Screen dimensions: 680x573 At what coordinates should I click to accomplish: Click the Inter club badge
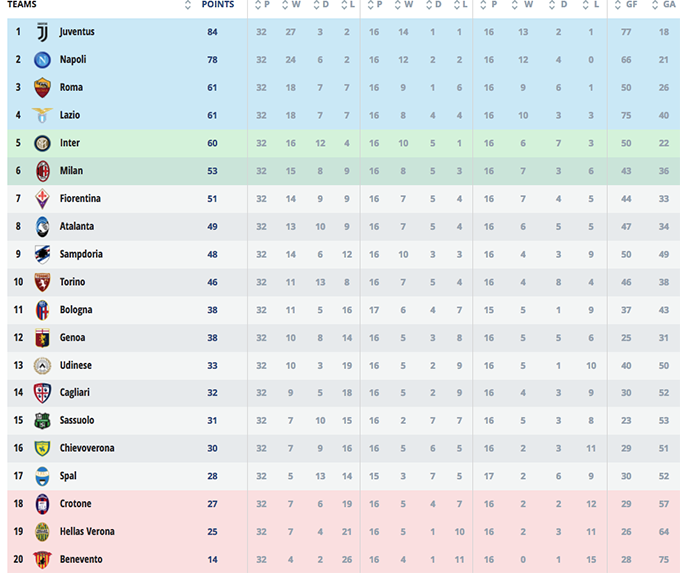(x=42, y=143)
